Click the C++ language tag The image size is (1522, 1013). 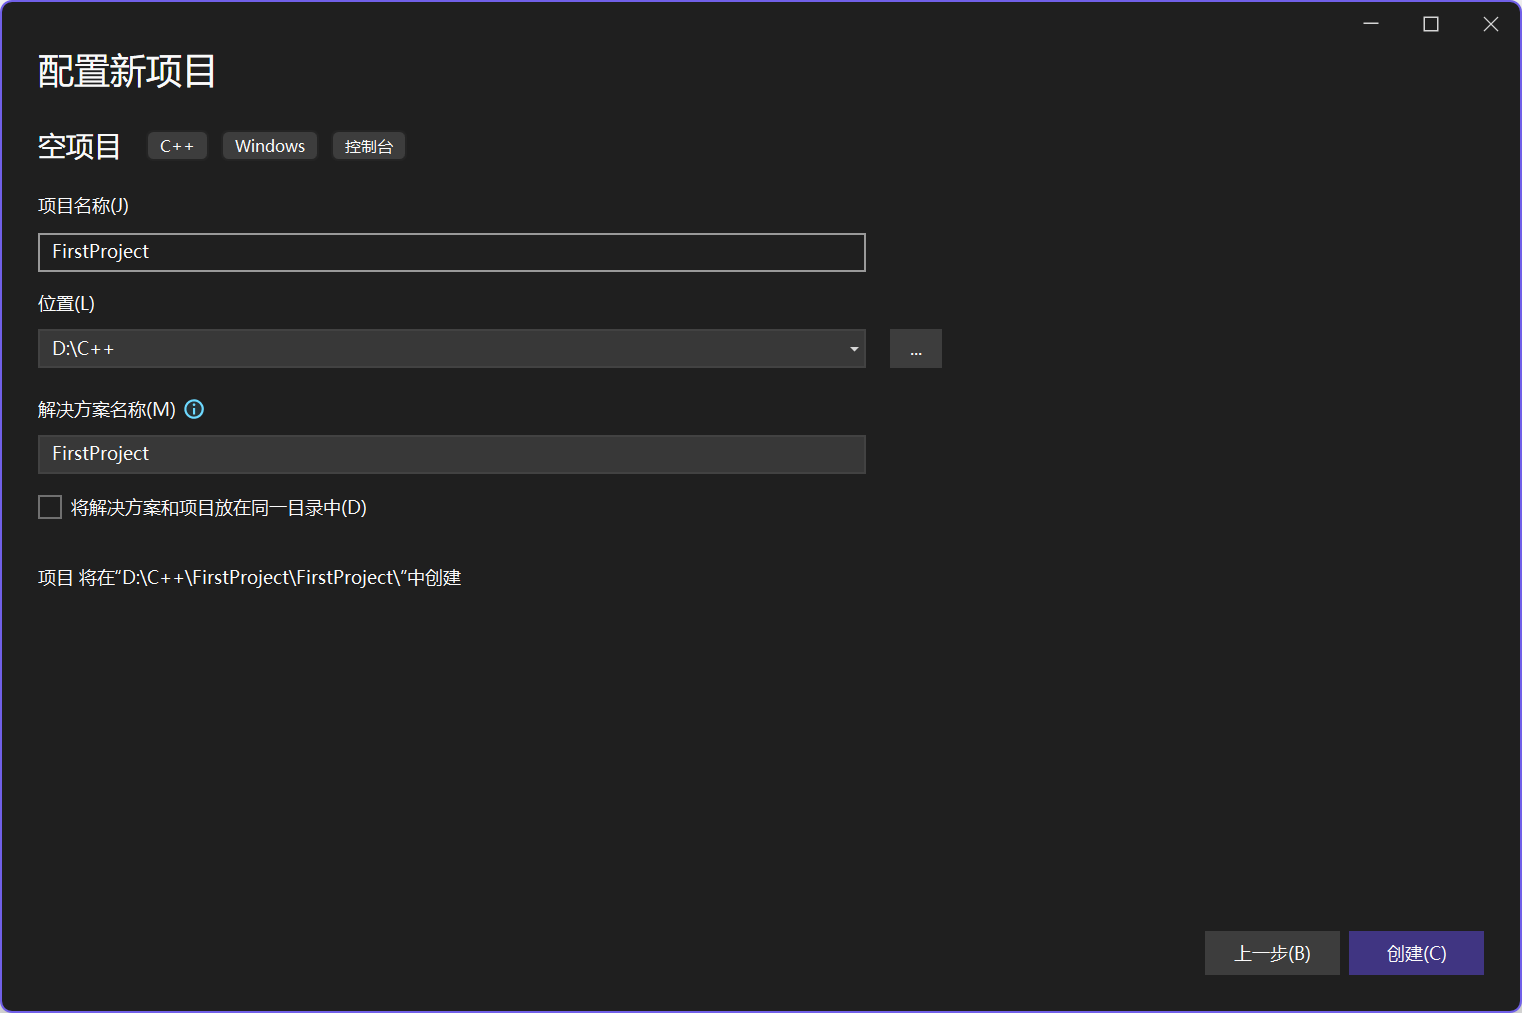(177, 146)
